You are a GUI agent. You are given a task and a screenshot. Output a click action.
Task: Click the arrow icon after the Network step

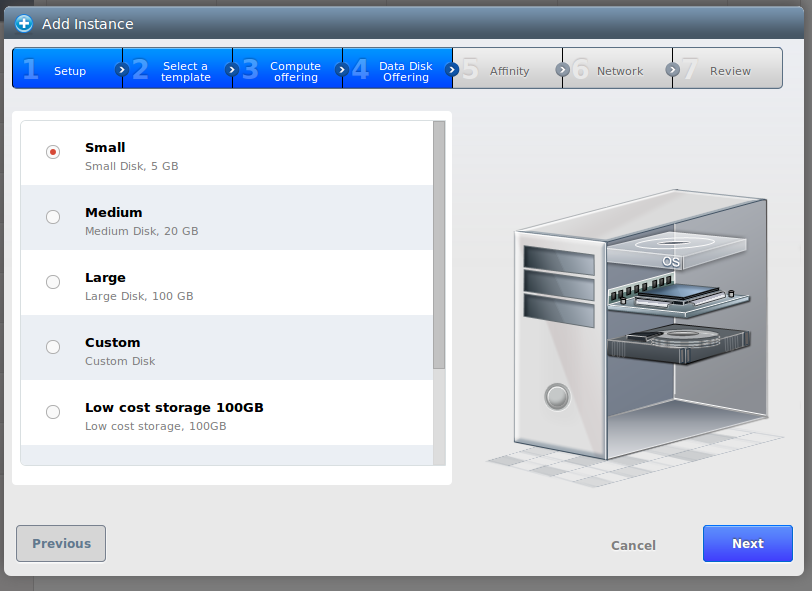point(672,69)
